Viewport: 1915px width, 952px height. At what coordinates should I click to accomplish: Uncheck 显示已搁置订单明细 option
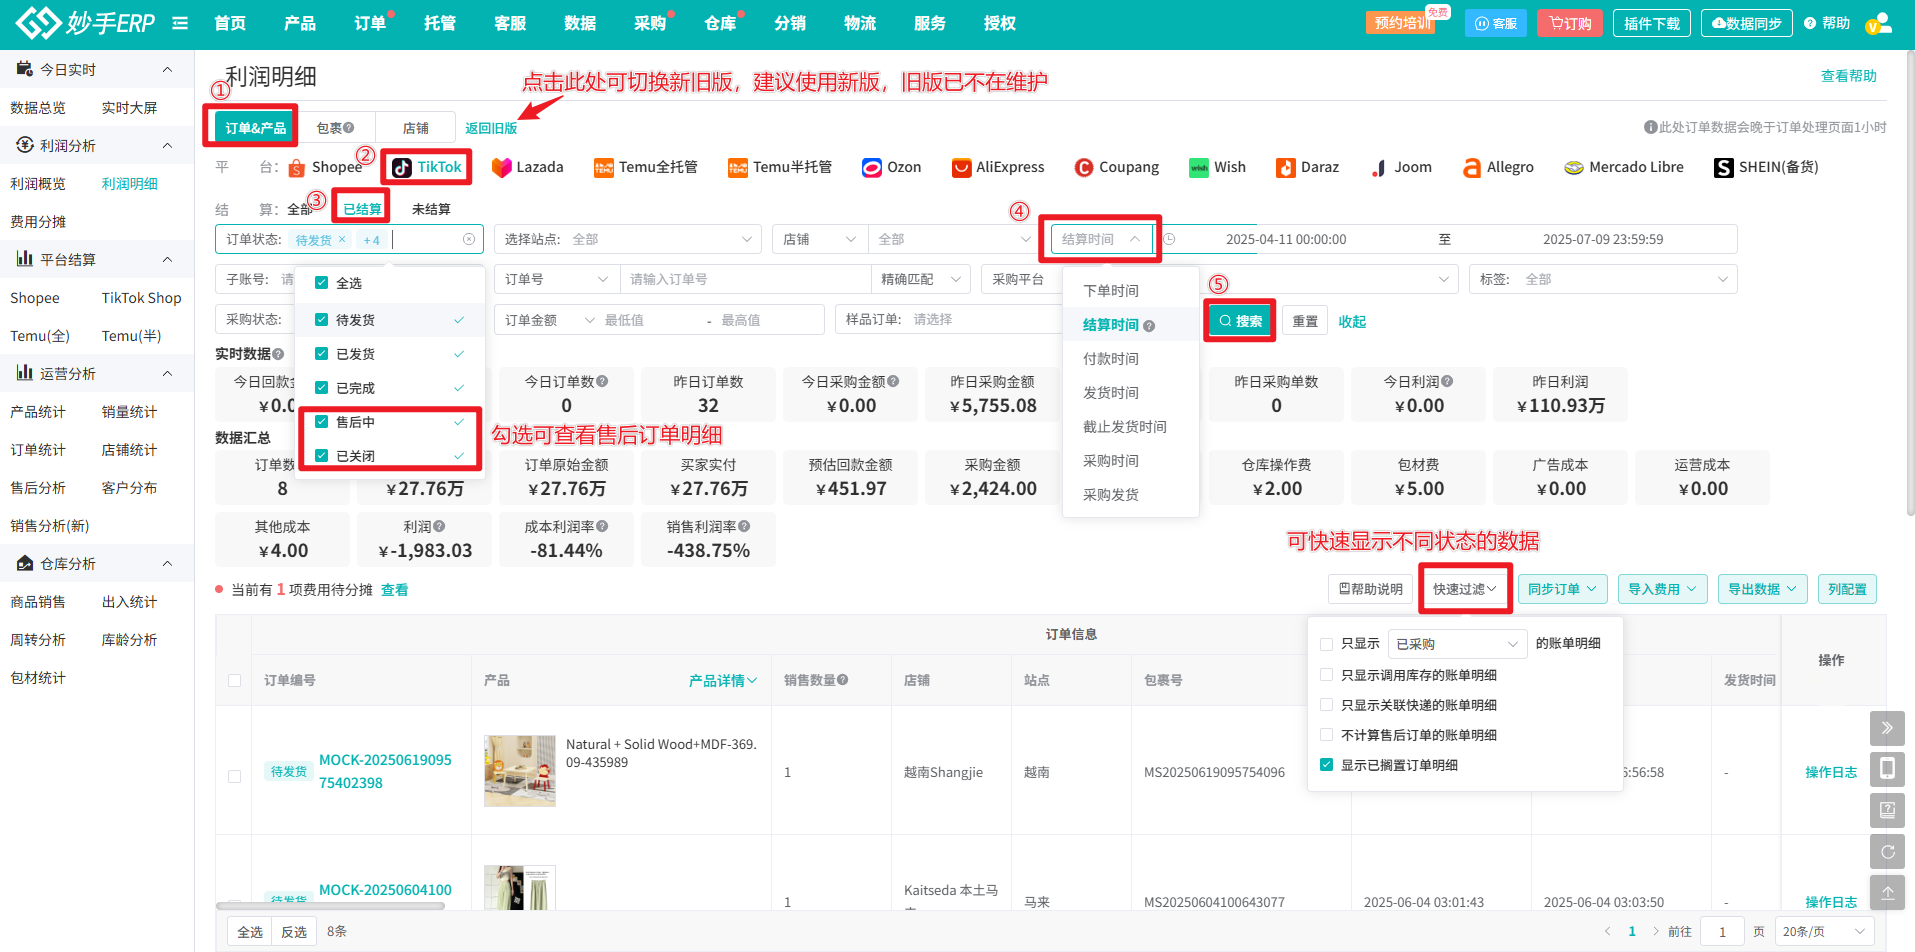1327,765
